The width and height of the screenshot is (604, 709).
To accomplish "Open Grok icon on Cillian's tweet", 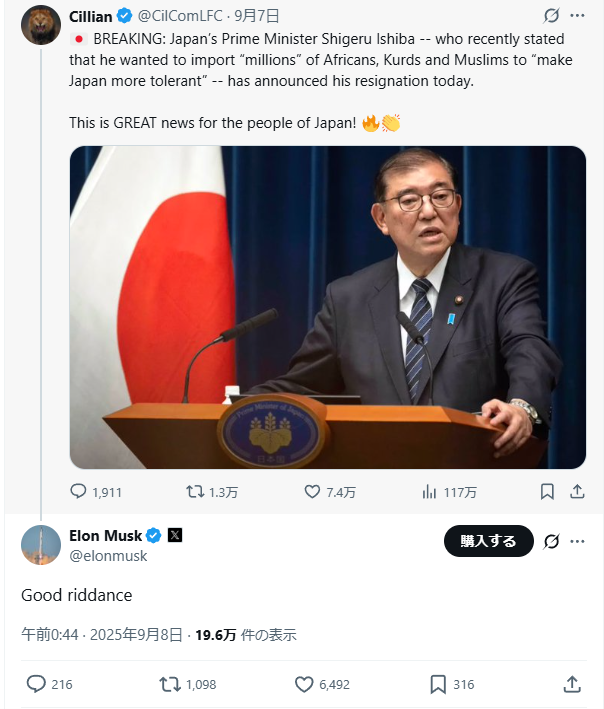I will point(550,16).
